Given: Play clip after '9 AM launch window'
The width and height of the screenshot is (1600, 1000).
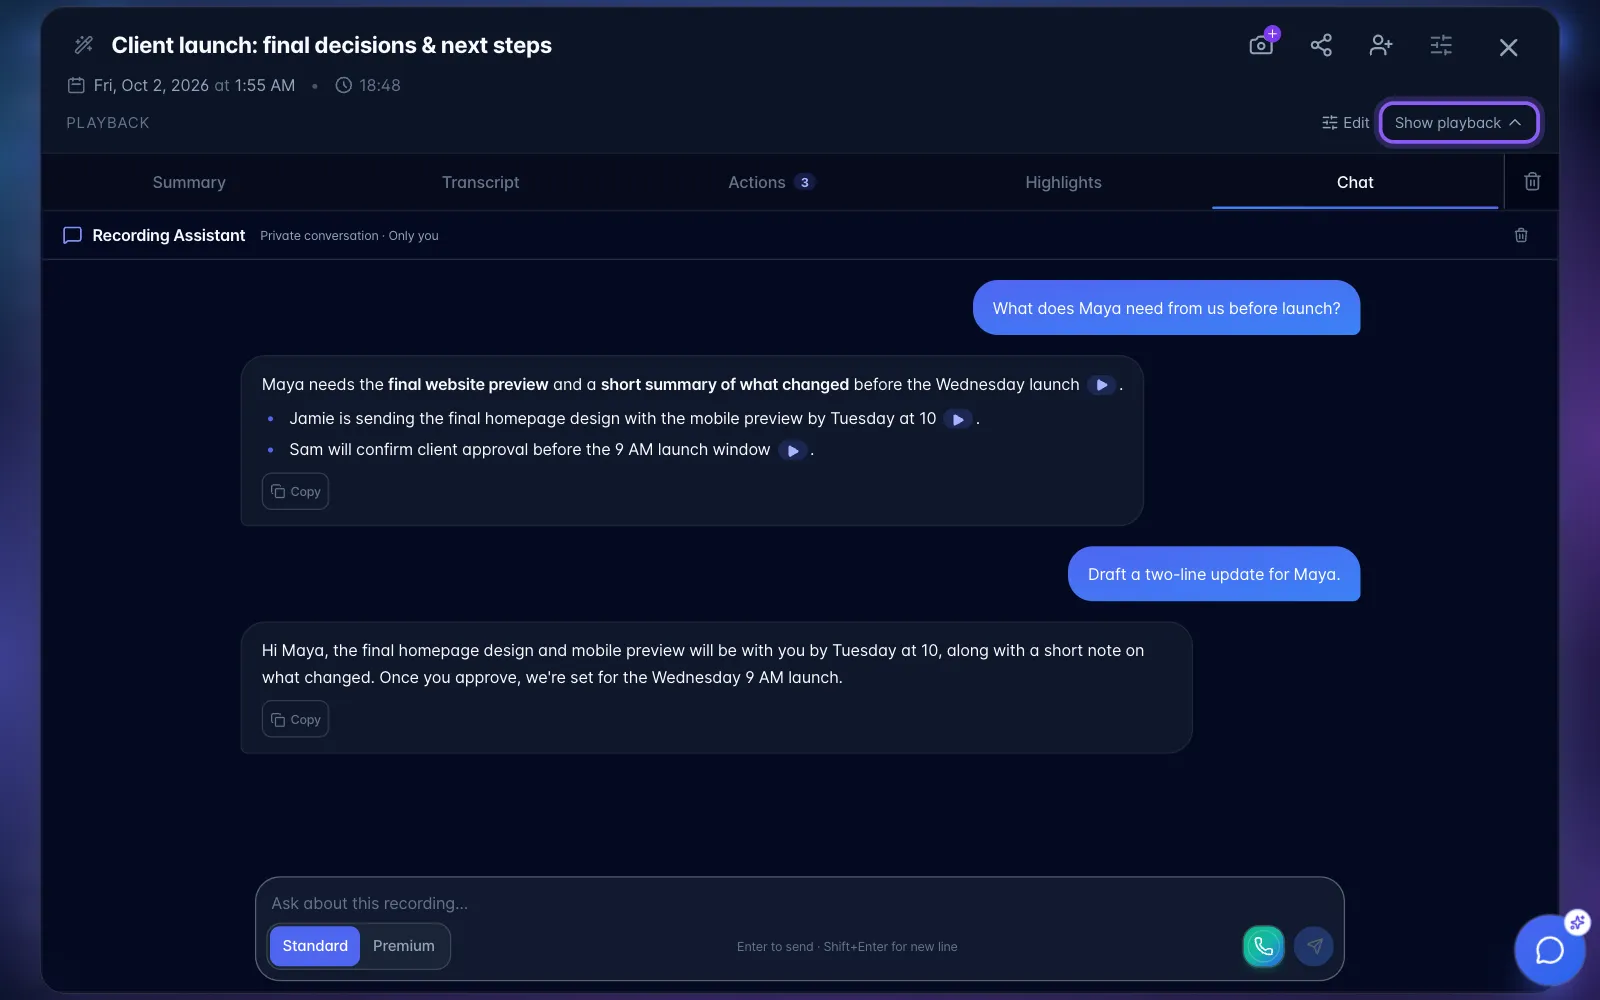Looking at the screenshot, I should 792,450.
